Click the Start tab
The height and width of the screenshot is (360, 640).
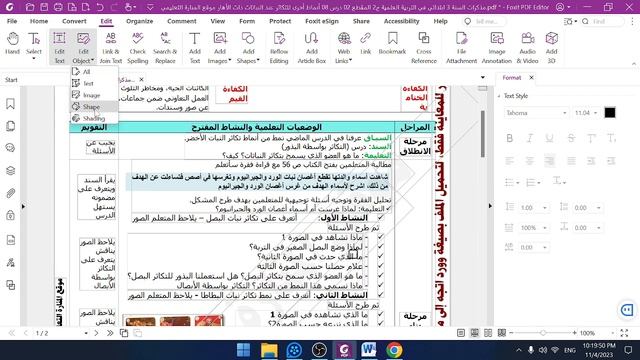pos(11,80)
